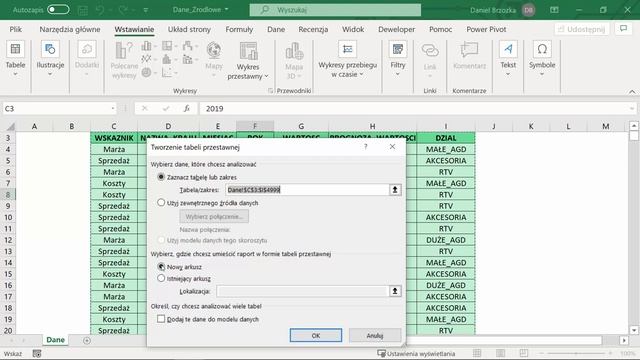Click the help question mark in dialog
The height and width of the screenshot is (360, 640).
coord(365,147)
